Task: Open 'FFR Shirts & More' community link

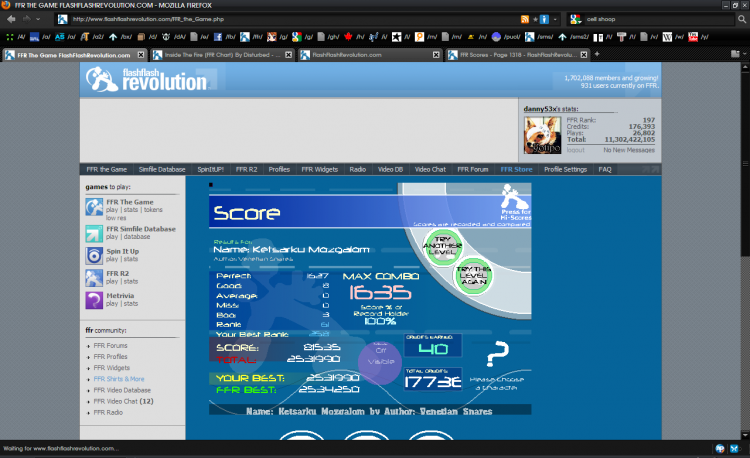Action: pos(119,379)
